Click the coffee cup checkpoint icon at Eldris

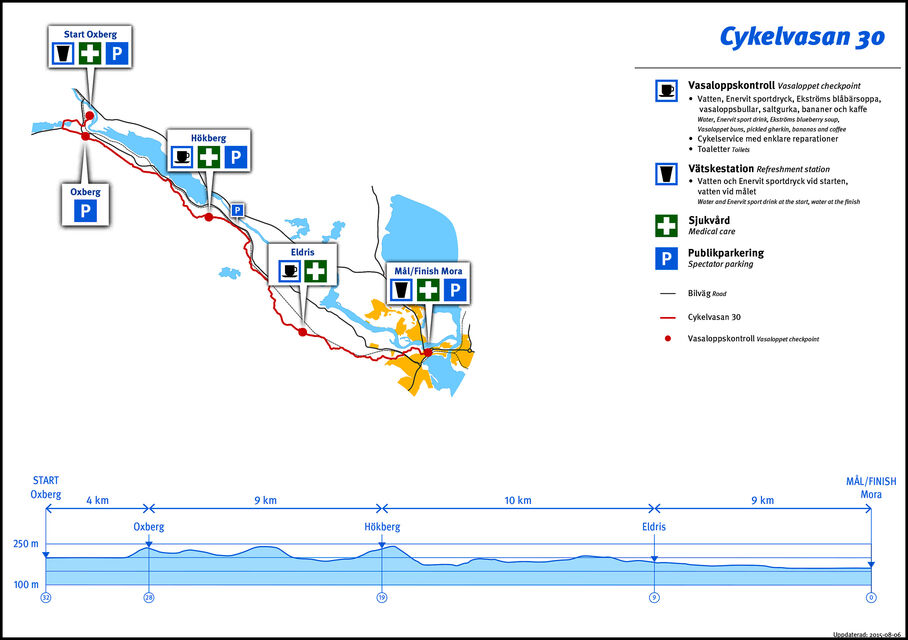click(x=289, y=270)
